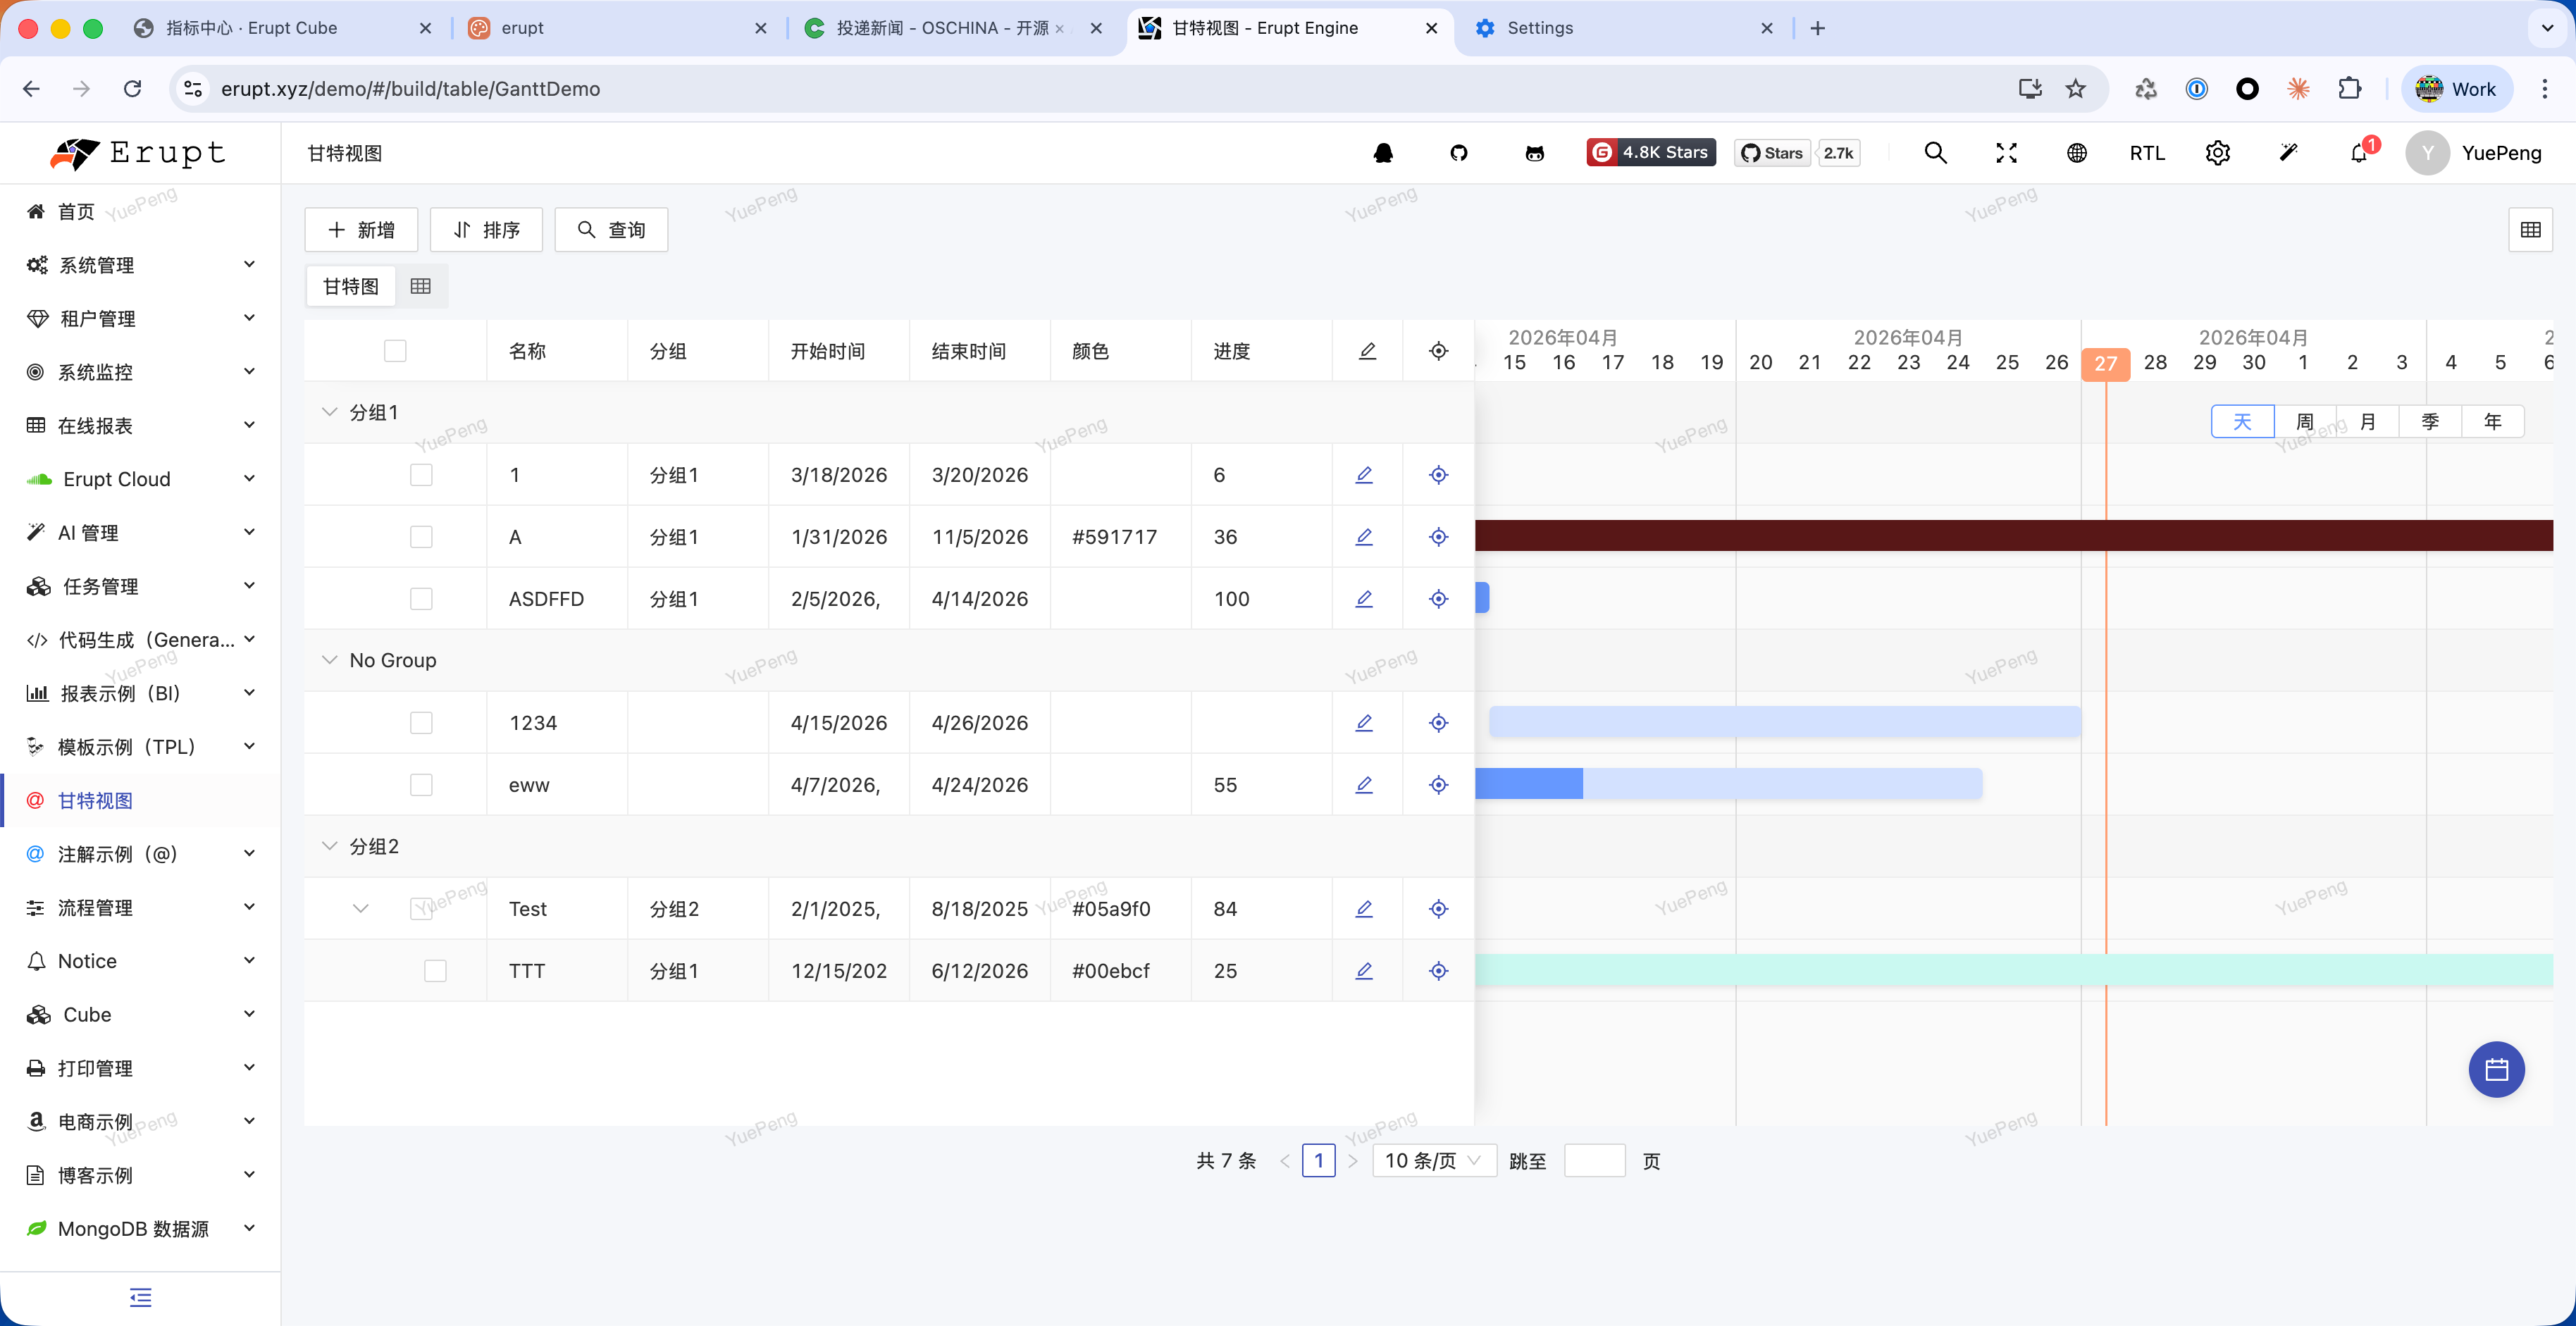Open the GitHub icon in header
The width and height of the screenshot is (2576, 1326).
(x=1458, y=153)
